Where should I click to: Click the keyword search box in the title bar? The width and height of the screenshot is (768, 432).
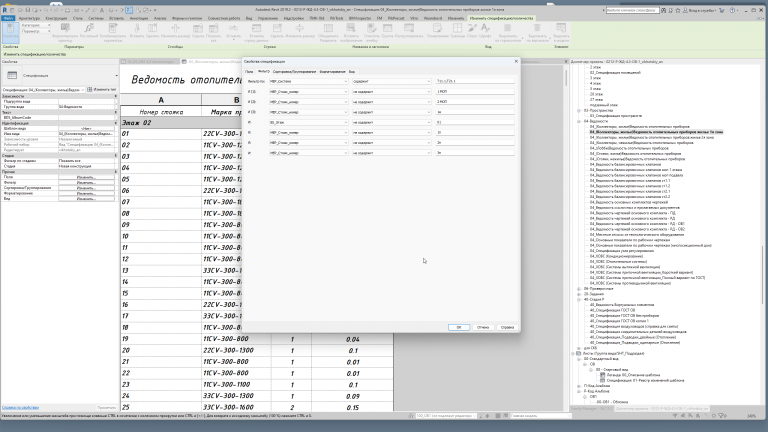[x=632, y=10]
